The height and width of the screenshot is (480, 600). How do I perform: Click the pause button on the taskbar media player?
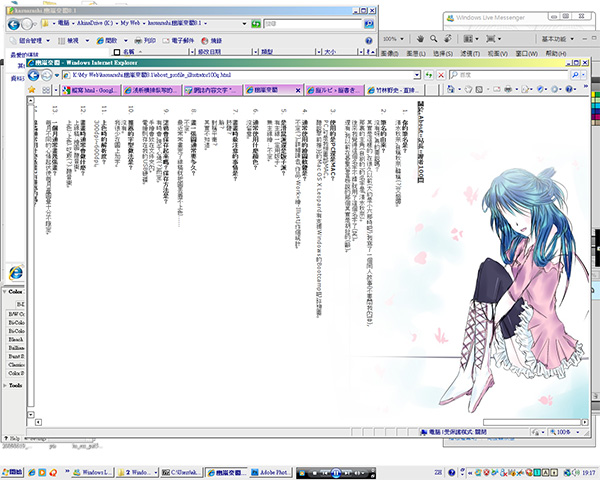pos(336,473)
